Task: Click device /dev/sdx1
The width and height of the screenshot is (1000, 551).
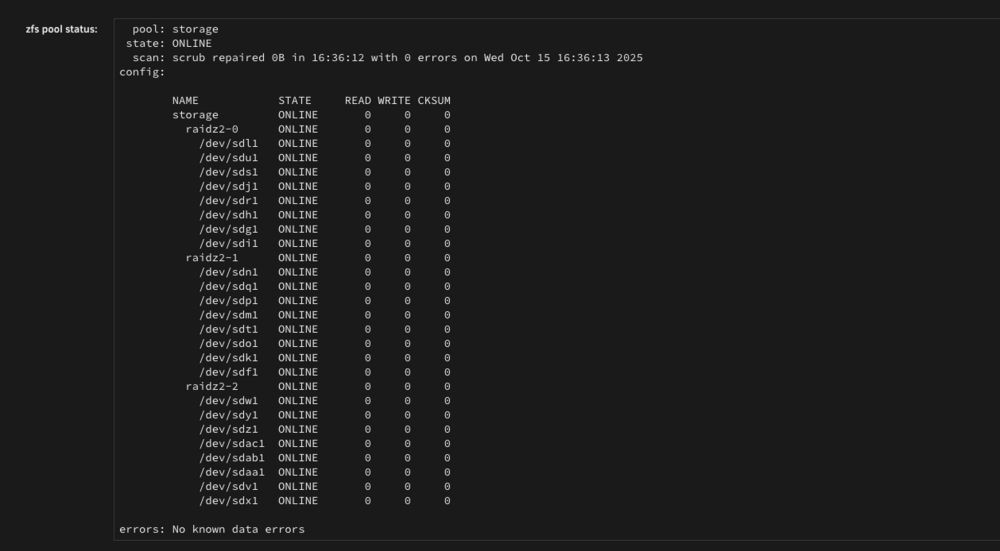Action: [x=228, y=501]
